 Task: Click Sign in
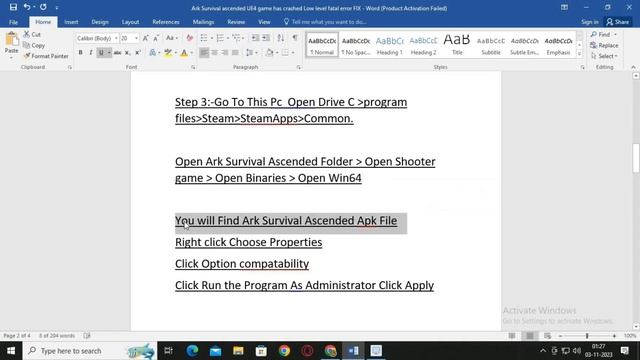click(x=590, y=22)
